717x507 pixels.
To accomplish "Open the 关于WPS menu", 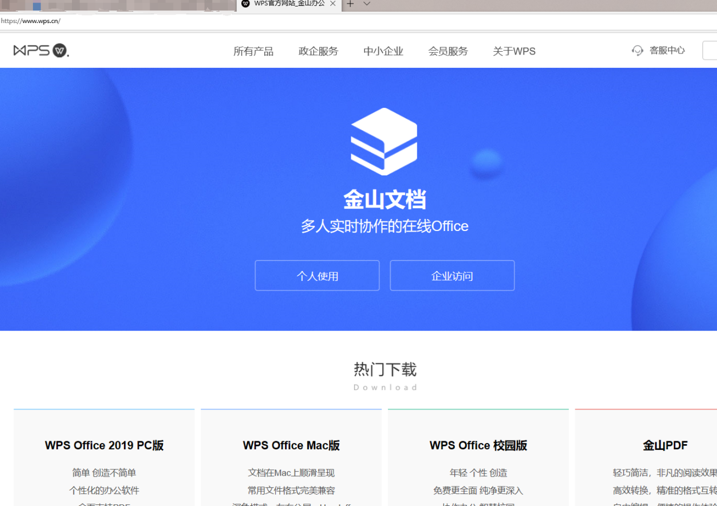I will (x=514, y=51).
